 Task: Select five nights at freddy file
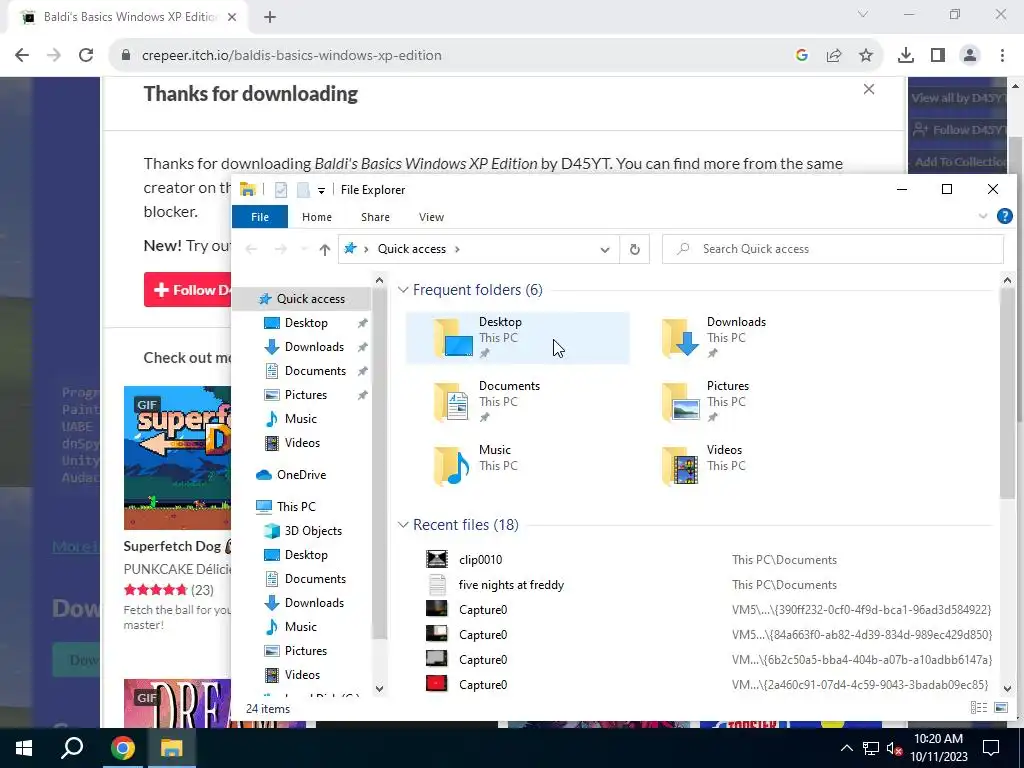coord(511,585)
